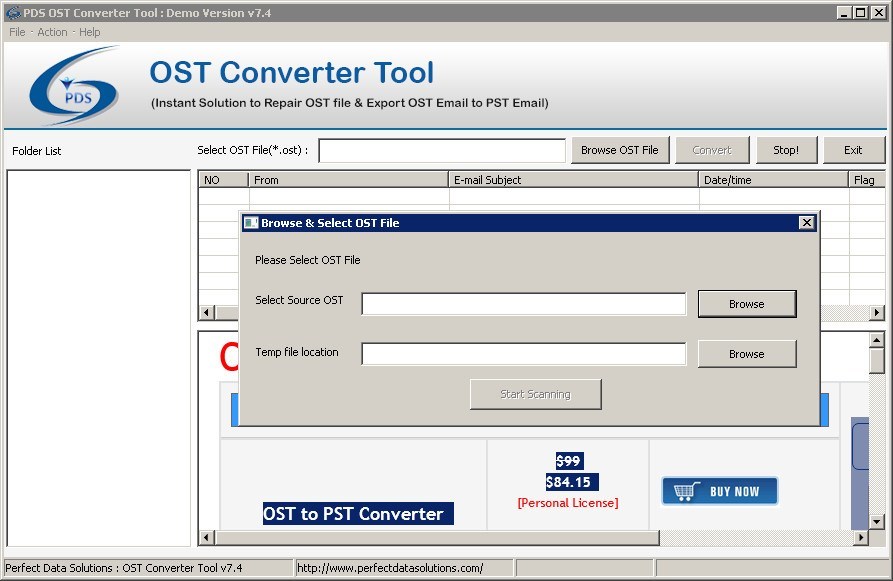
Task: Click the From column header
Action: click(349, 180)
